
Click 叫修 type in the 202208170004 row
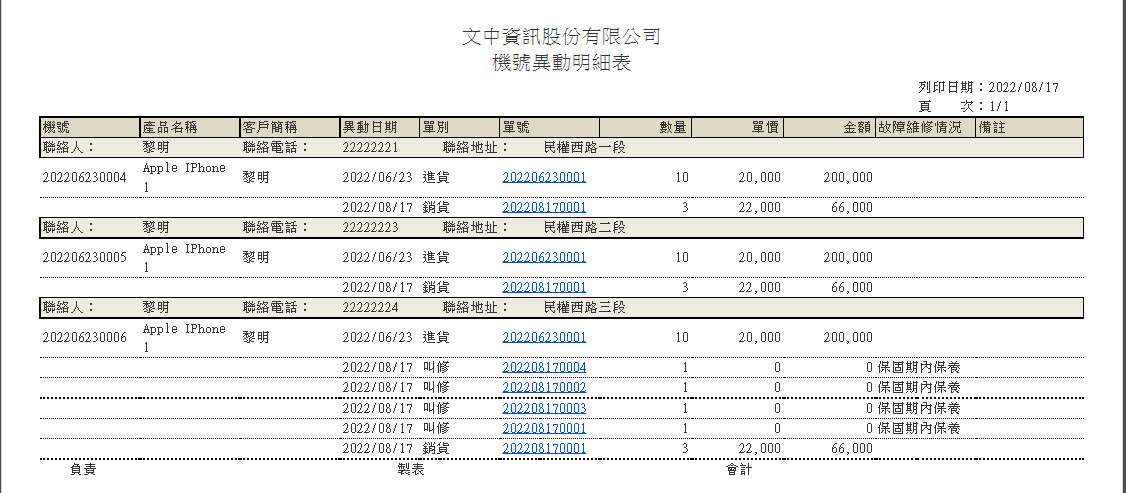click(x=437, y=367)
